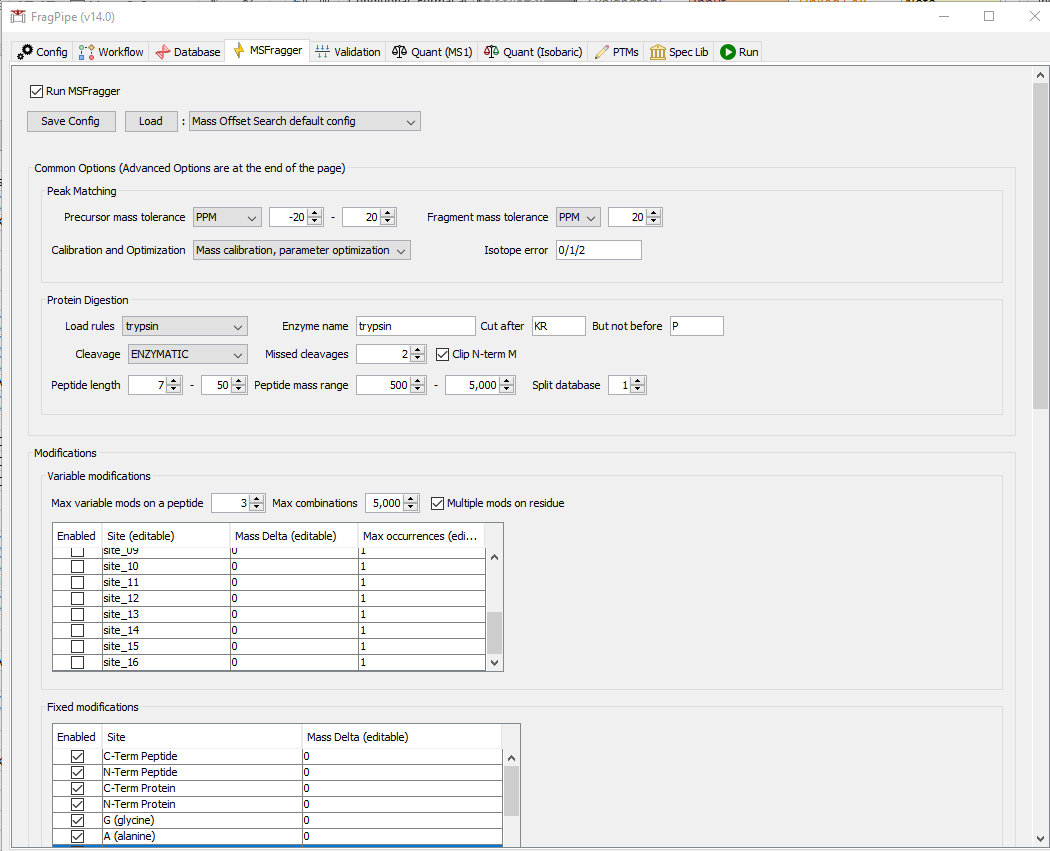This screenshot has height=851, width=1050.
Task: Uncheck Multiple mods on residue
Action: 437,502
